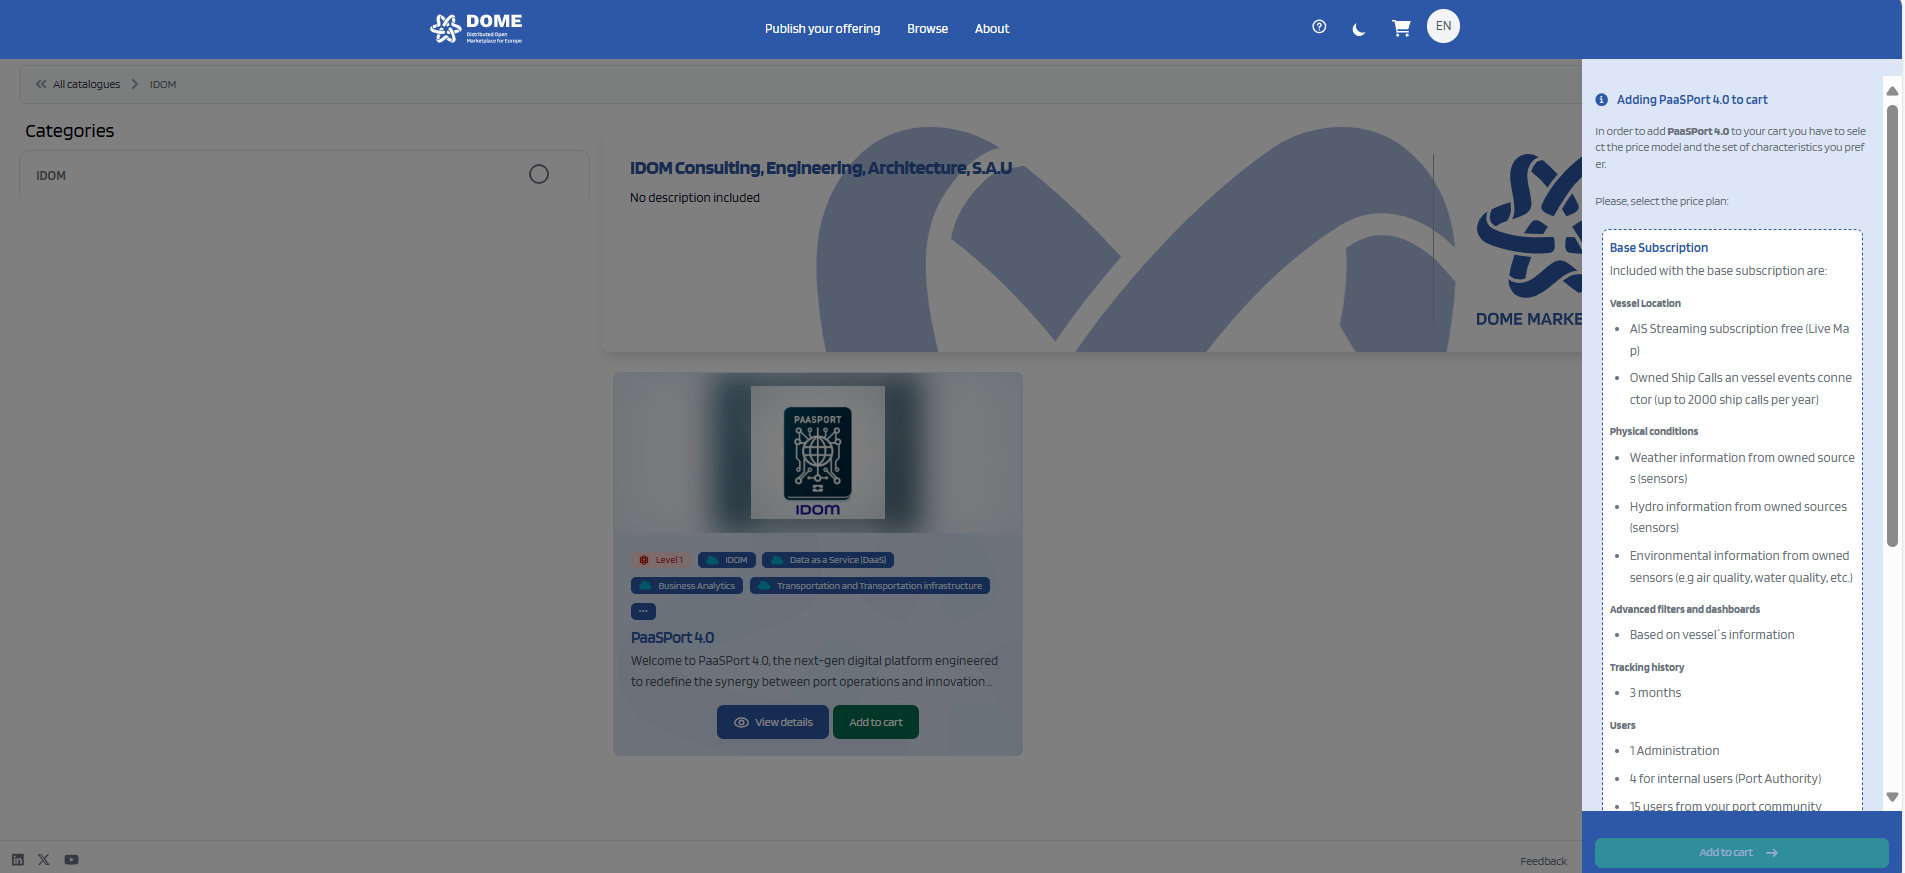Open the X social media icon
The height and width of the screenshot is (873, 1905).
point(44,859)
